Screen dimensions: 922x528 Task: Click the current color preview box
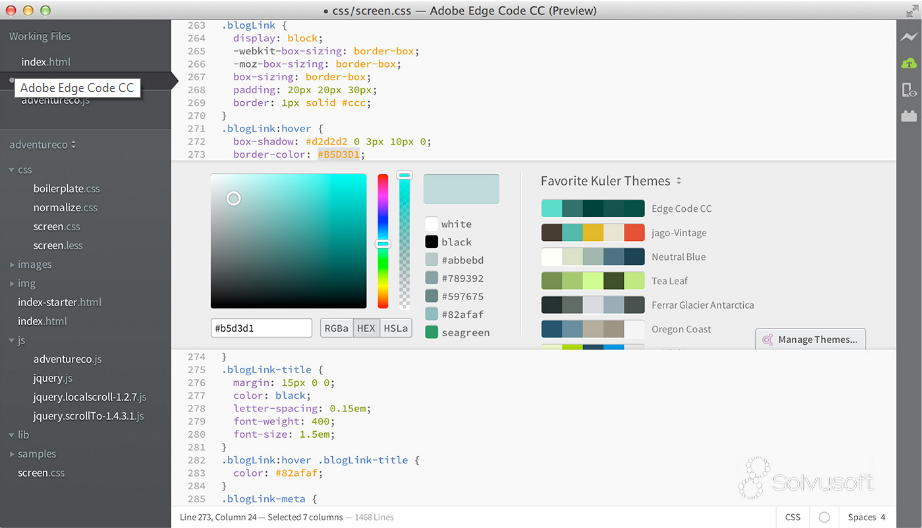click(x=461, y=189)
